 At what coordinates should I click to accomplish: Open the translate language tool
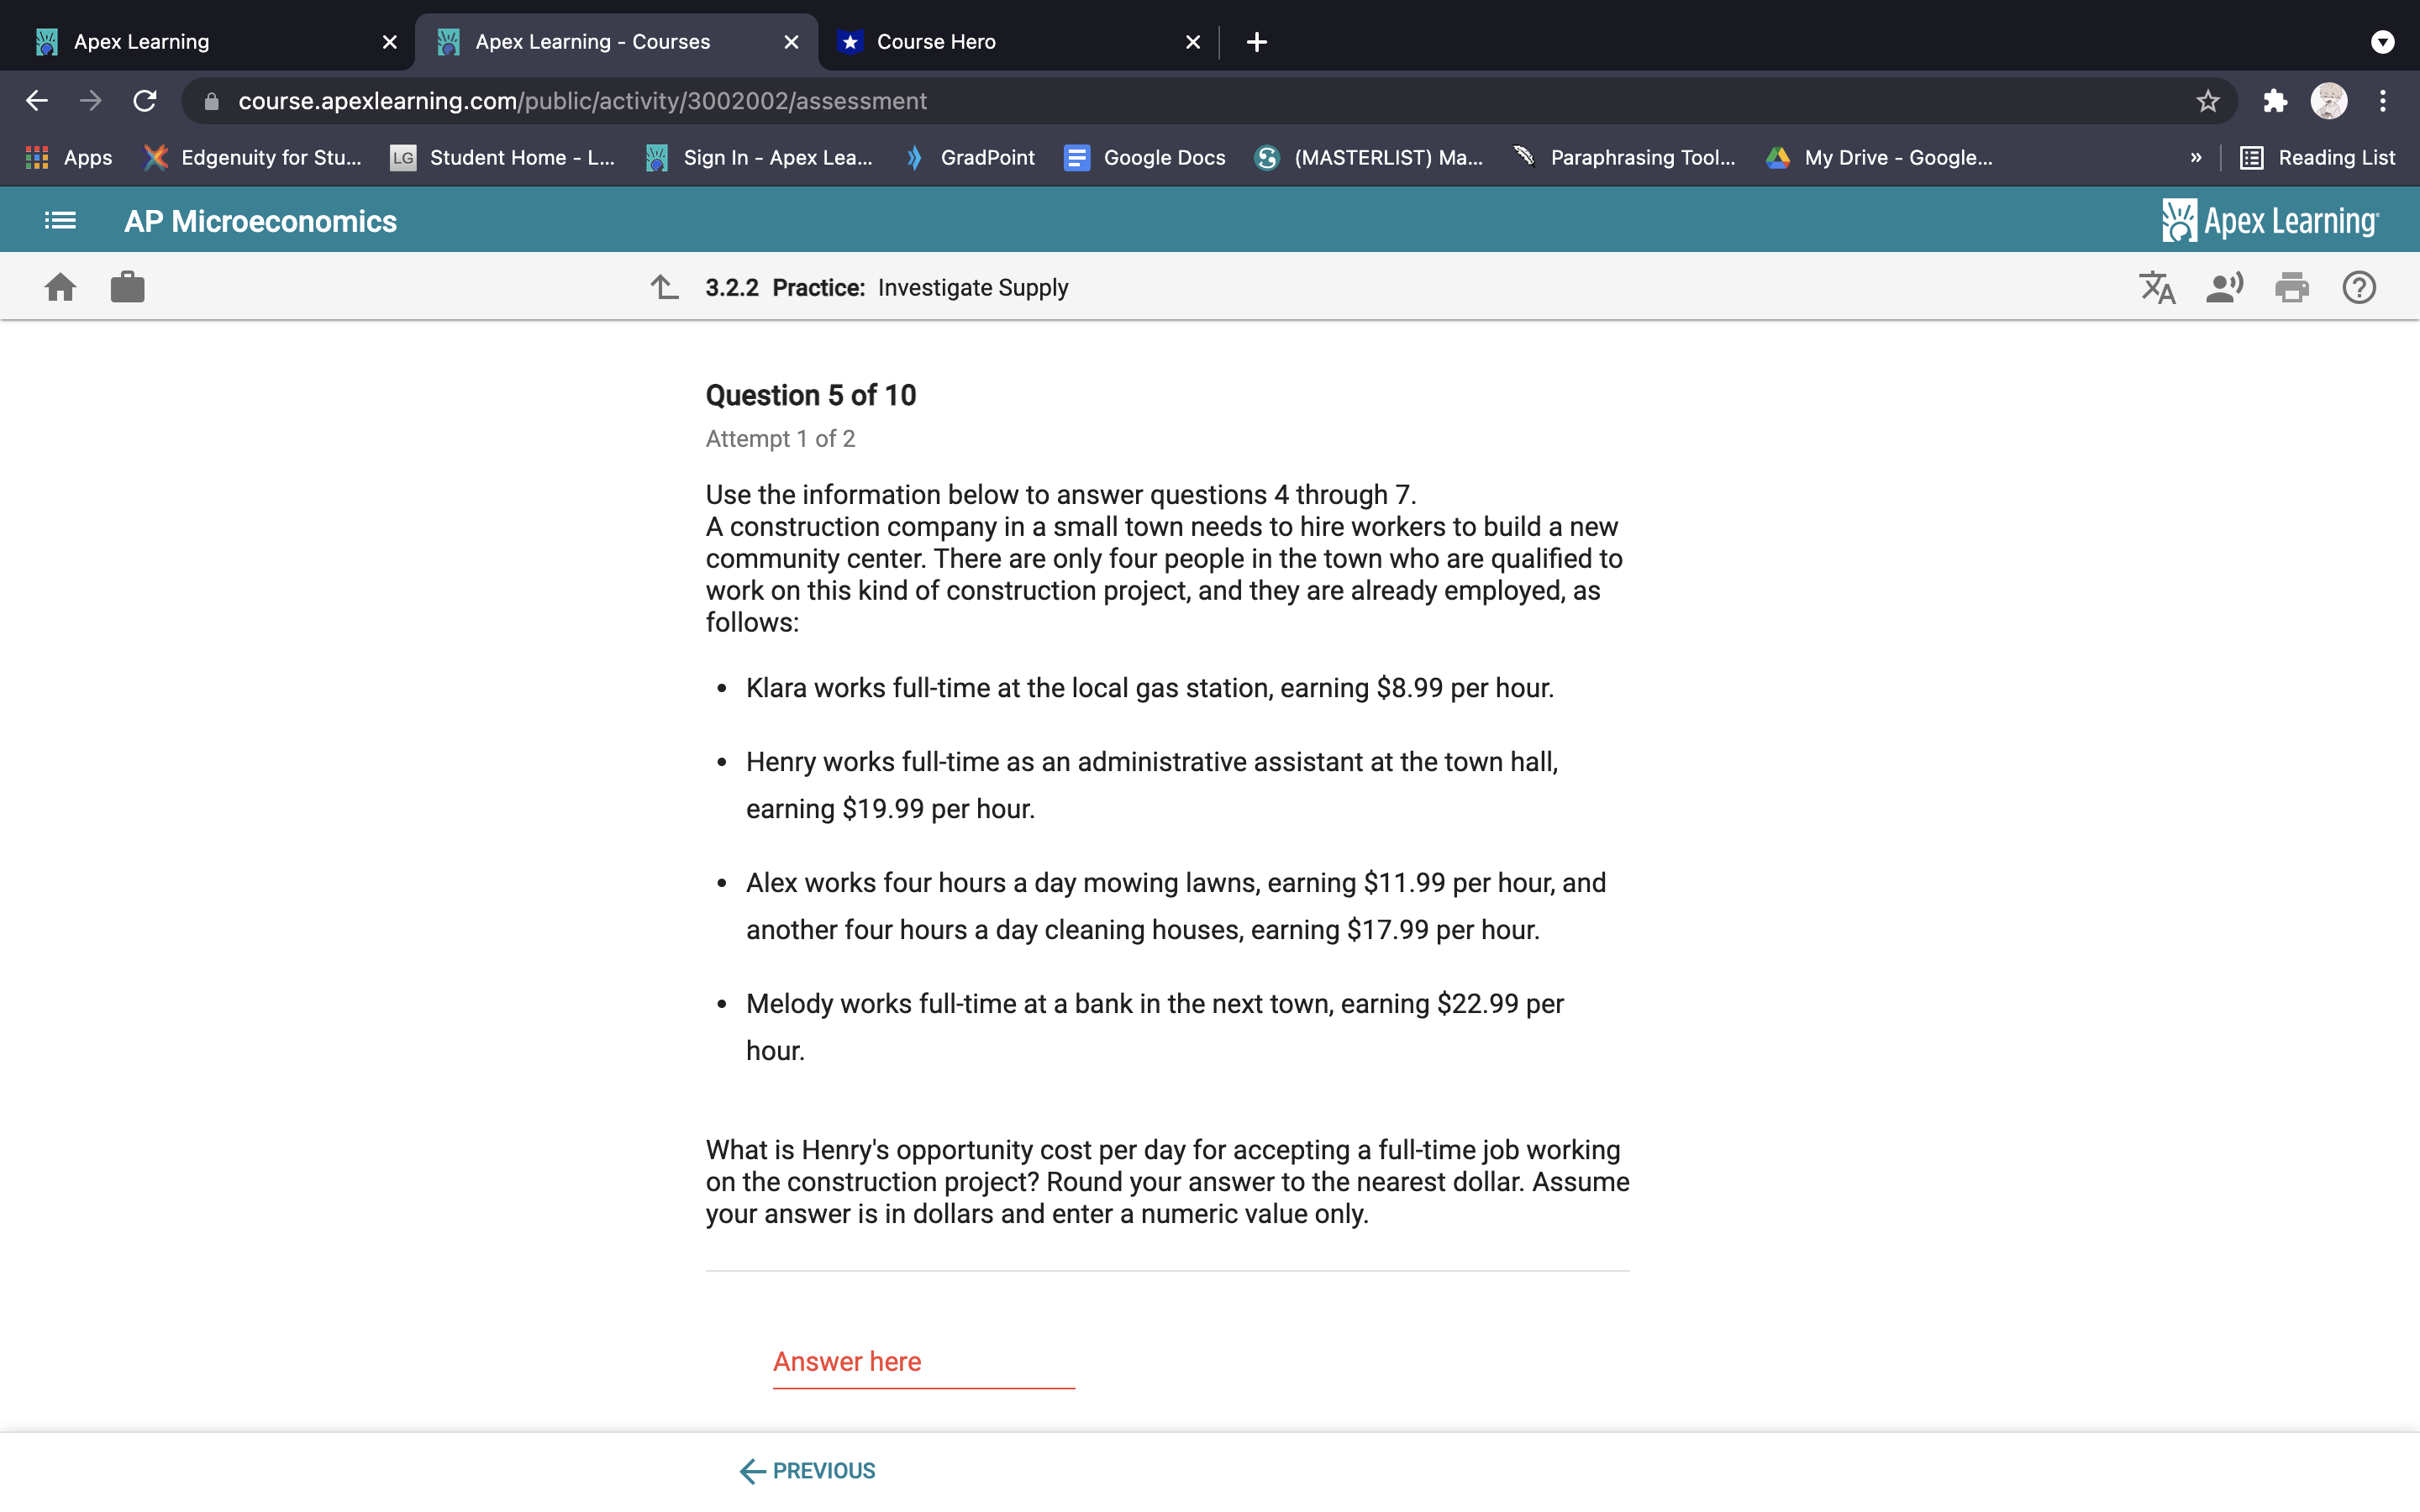pyautogui.click(x=2157, y=288)
